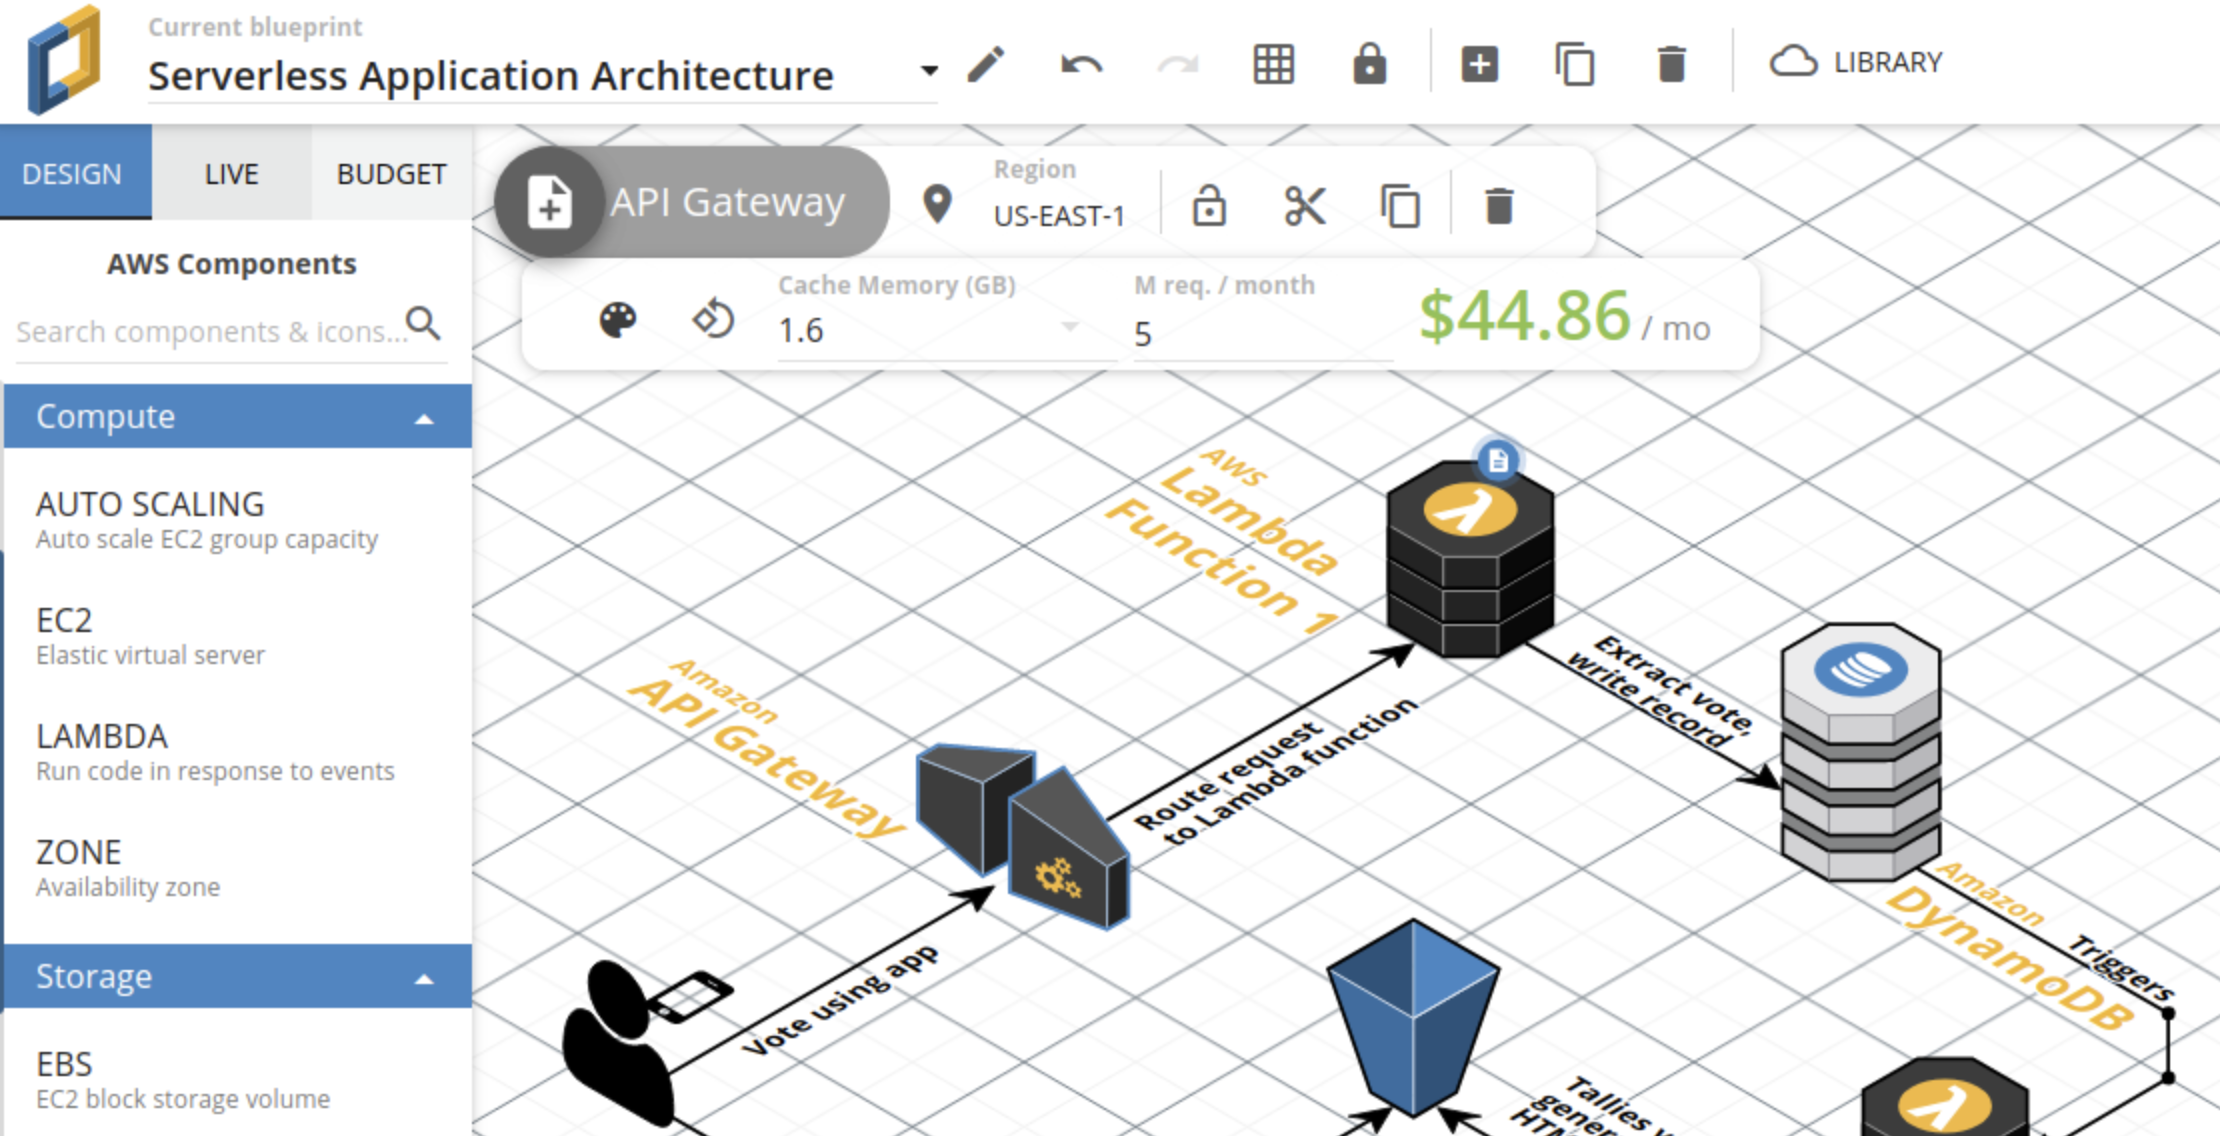Click the 'Route request to Lambda function' label
The width and height of the screenshot is (2220, 1136).
(x=1276, y=772)
